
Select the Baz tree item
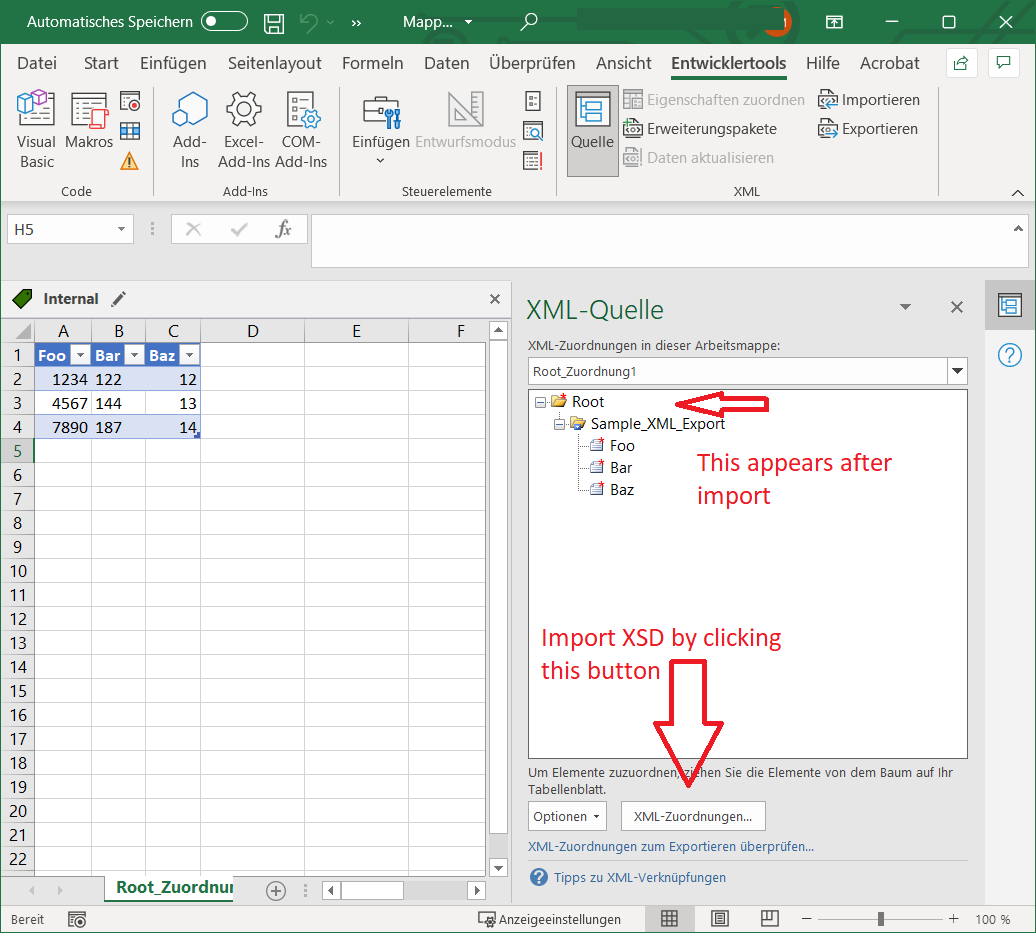pyautogui.click(x=621, y=489)
